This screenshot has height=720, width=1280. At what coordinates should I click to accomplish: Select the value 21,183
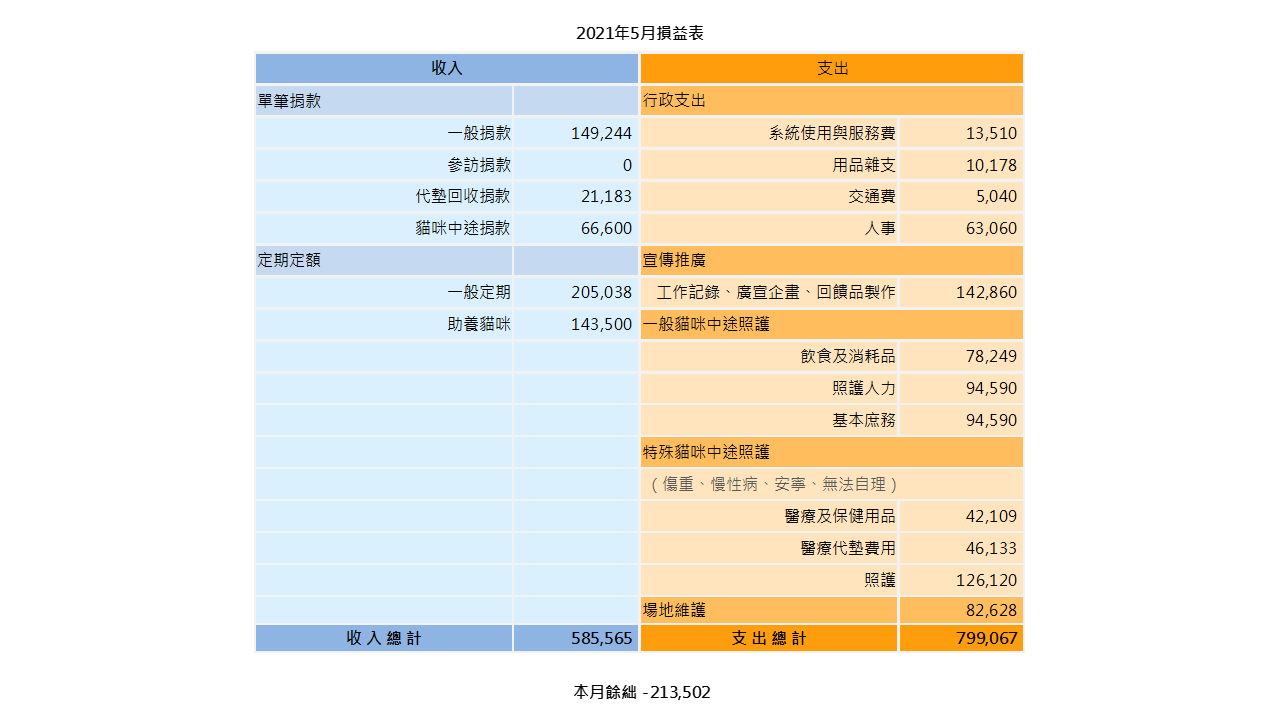606,197
